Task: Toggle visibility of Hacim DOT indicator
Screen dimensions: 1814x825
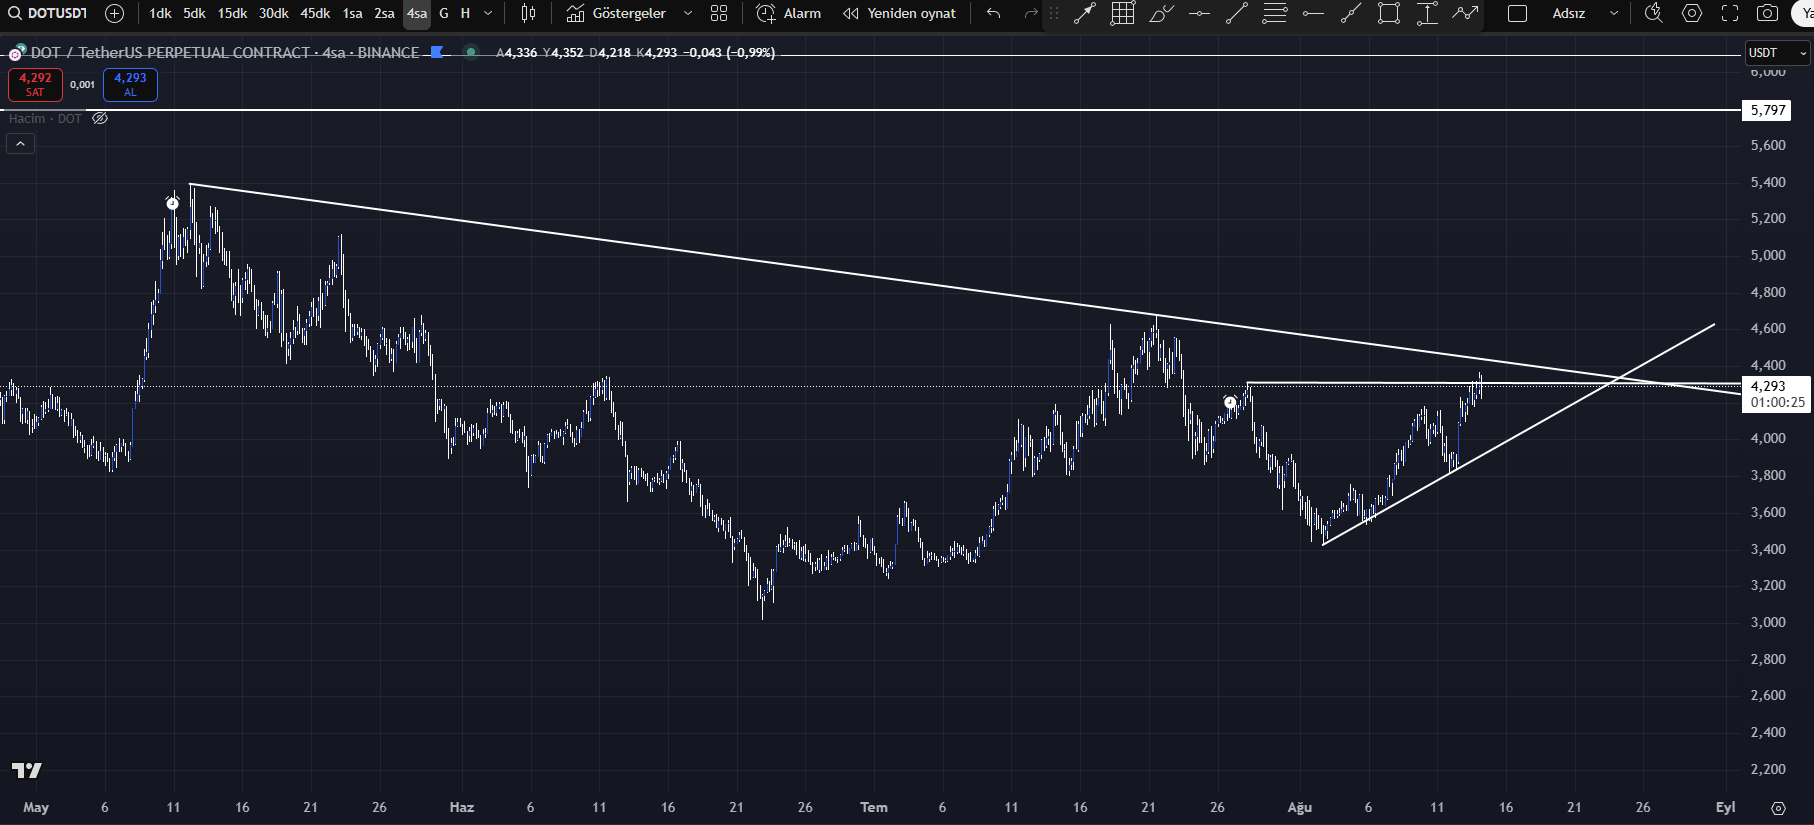Action: coord(100,118)
